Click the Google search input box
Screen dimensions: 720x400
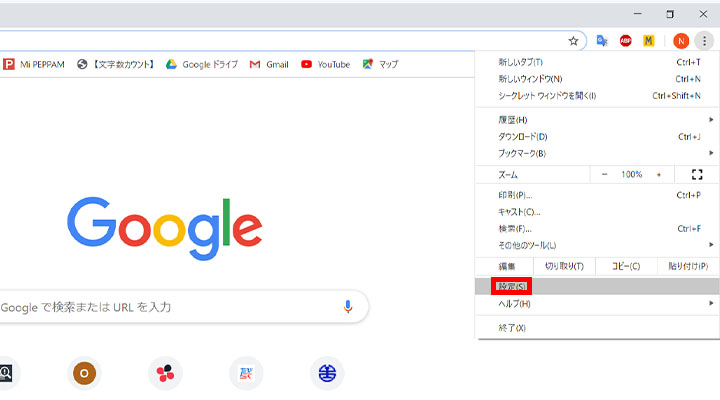(x=184, y=306)
